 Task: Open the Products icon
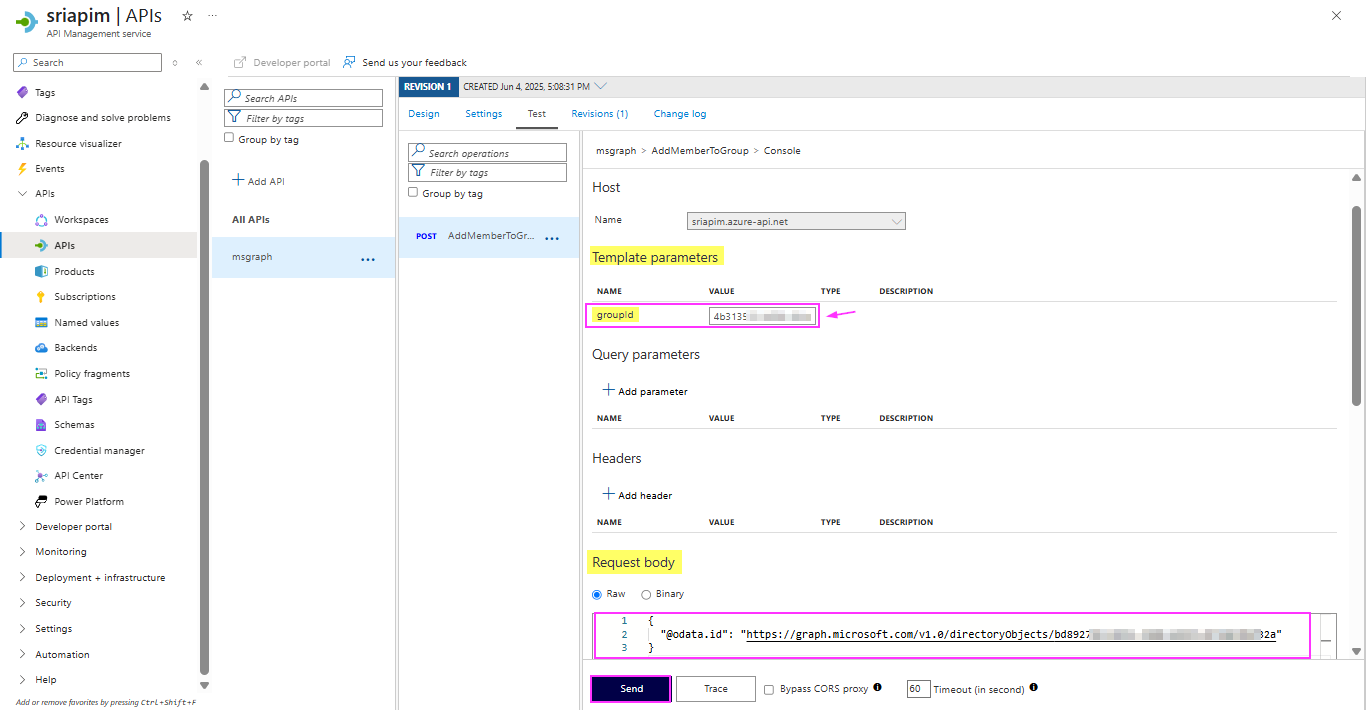pos(41,271)
